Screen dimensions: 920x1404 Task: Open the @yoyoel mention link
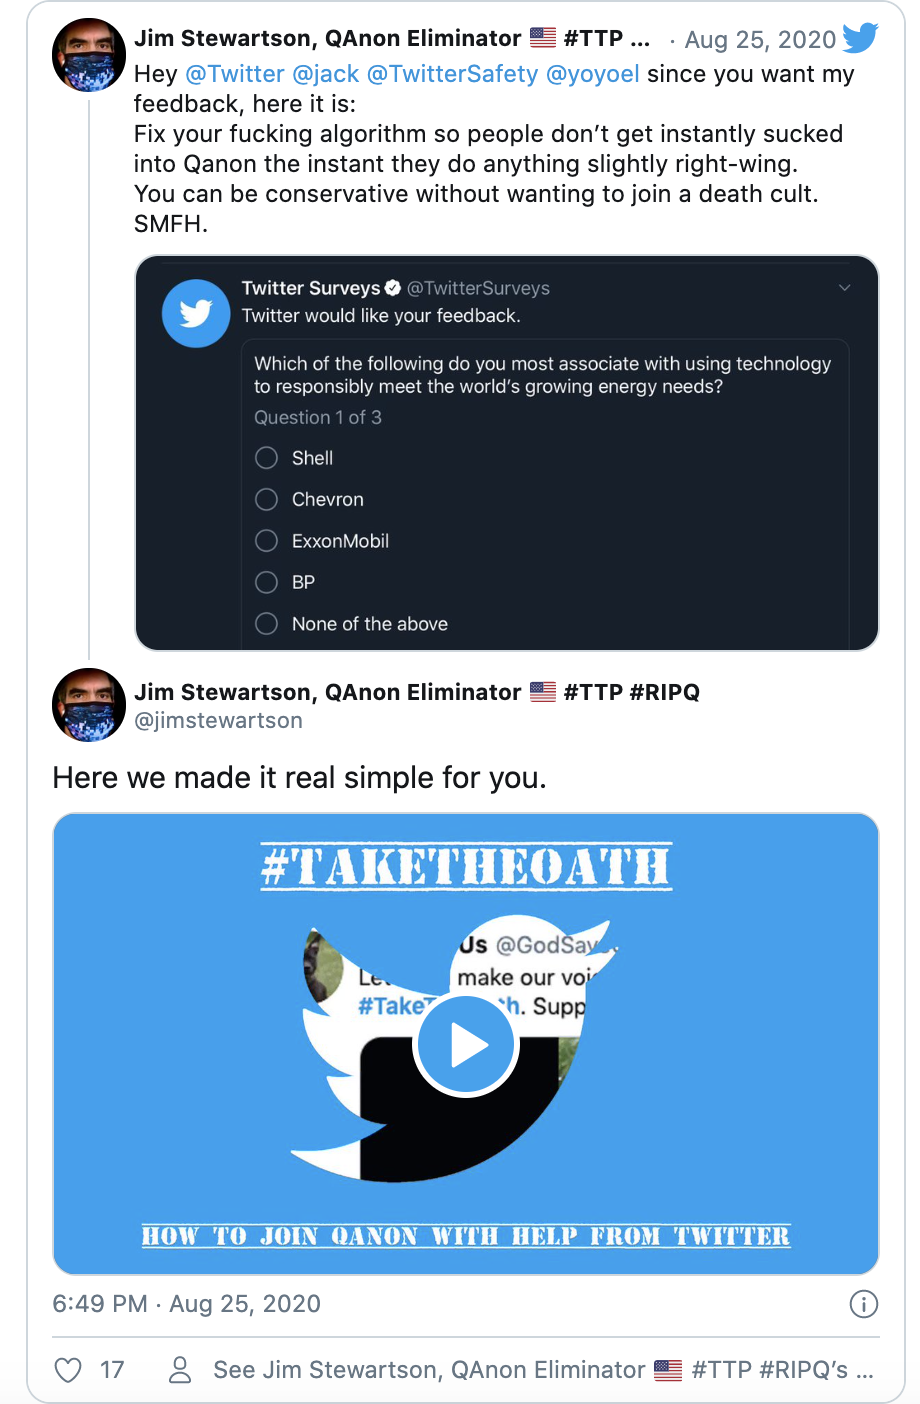click(x=593, y=74)
